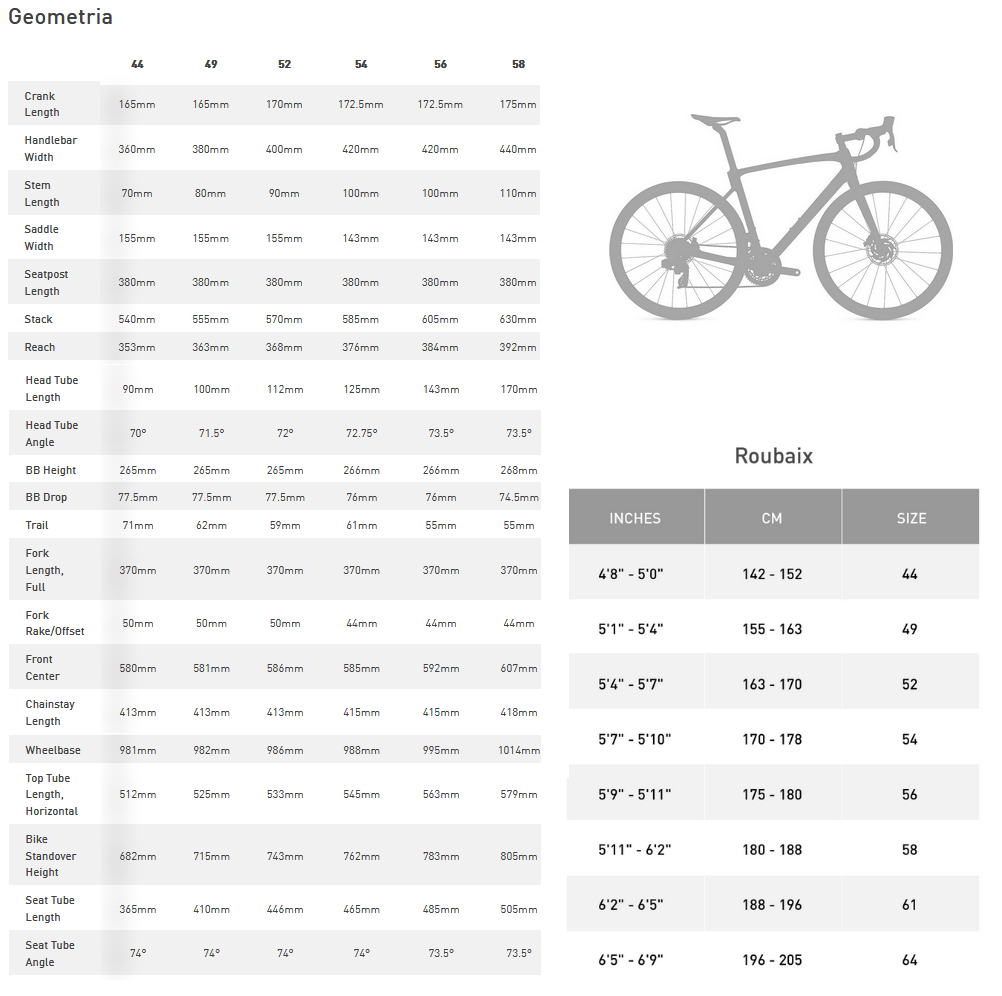
Task: Click the 6'5" - 6'9" height range
Action: pos(631,960)
